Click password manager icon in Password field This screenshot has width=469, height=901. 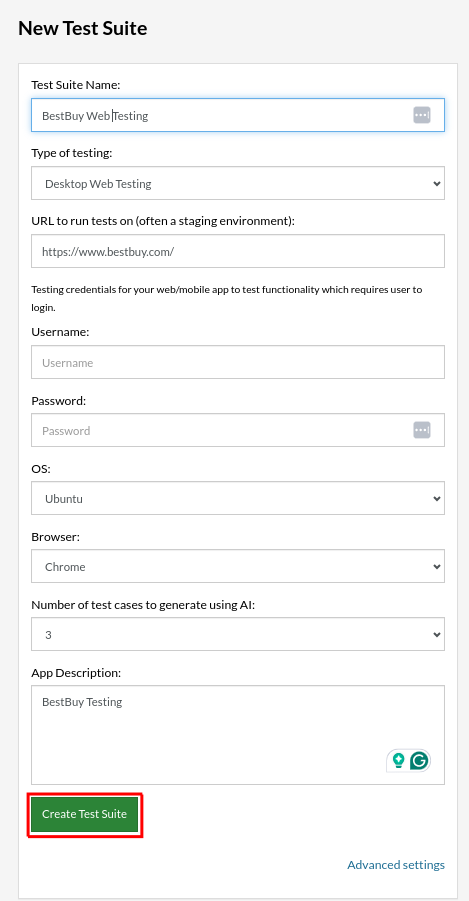[x=422, y=430]
